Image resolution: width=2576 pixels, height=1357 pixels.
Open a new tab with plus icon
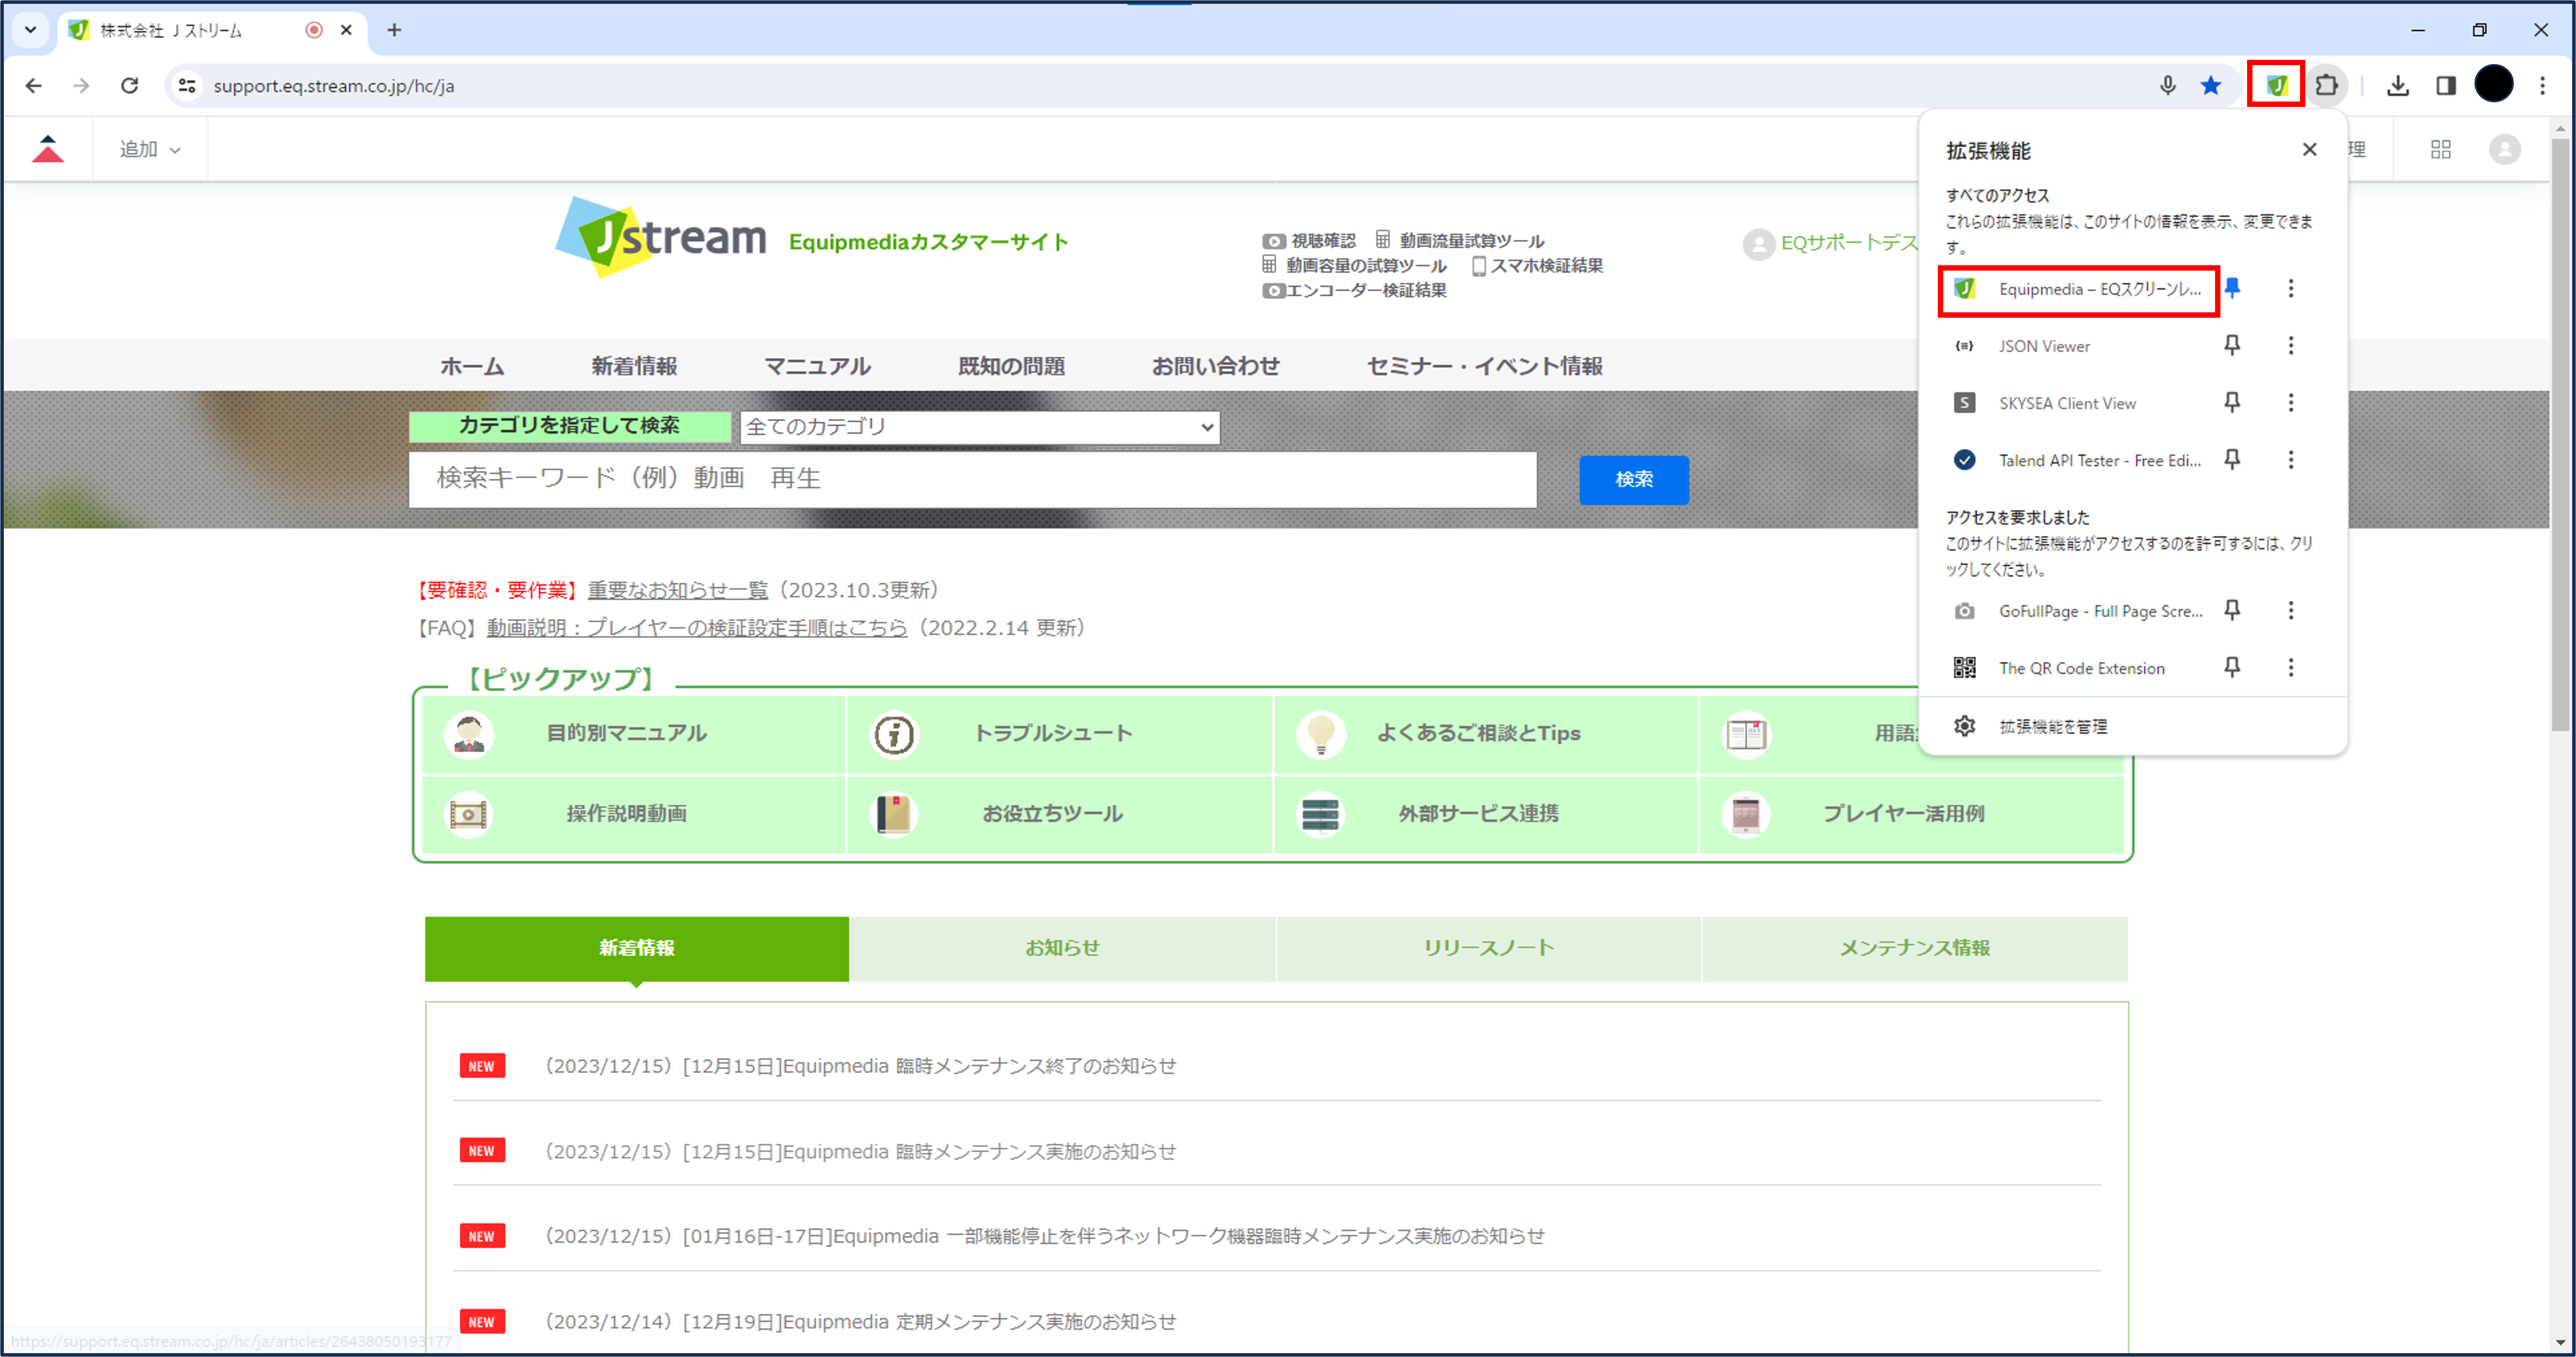click(394, 30)
